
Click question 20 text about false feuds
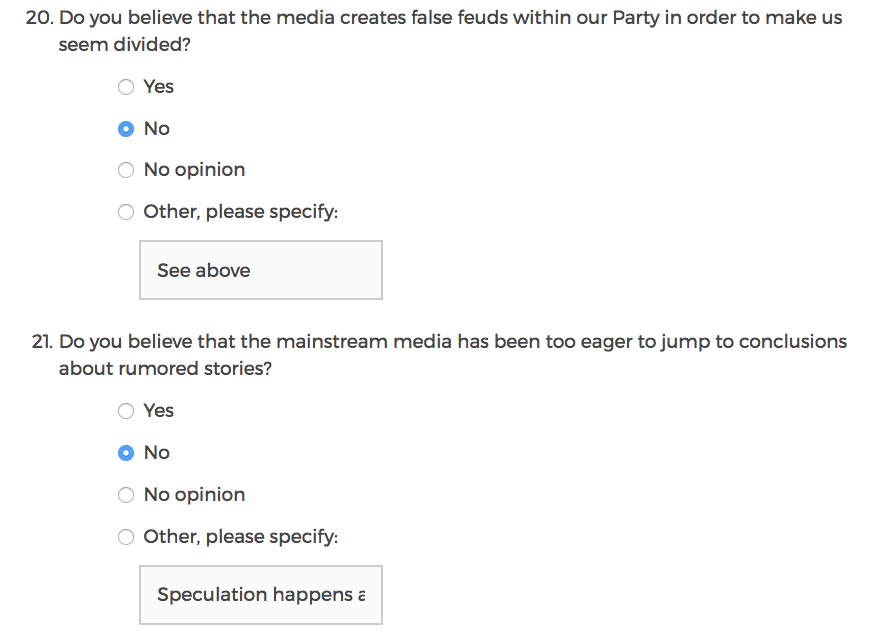pyautogui.click(x=450, y=19)
